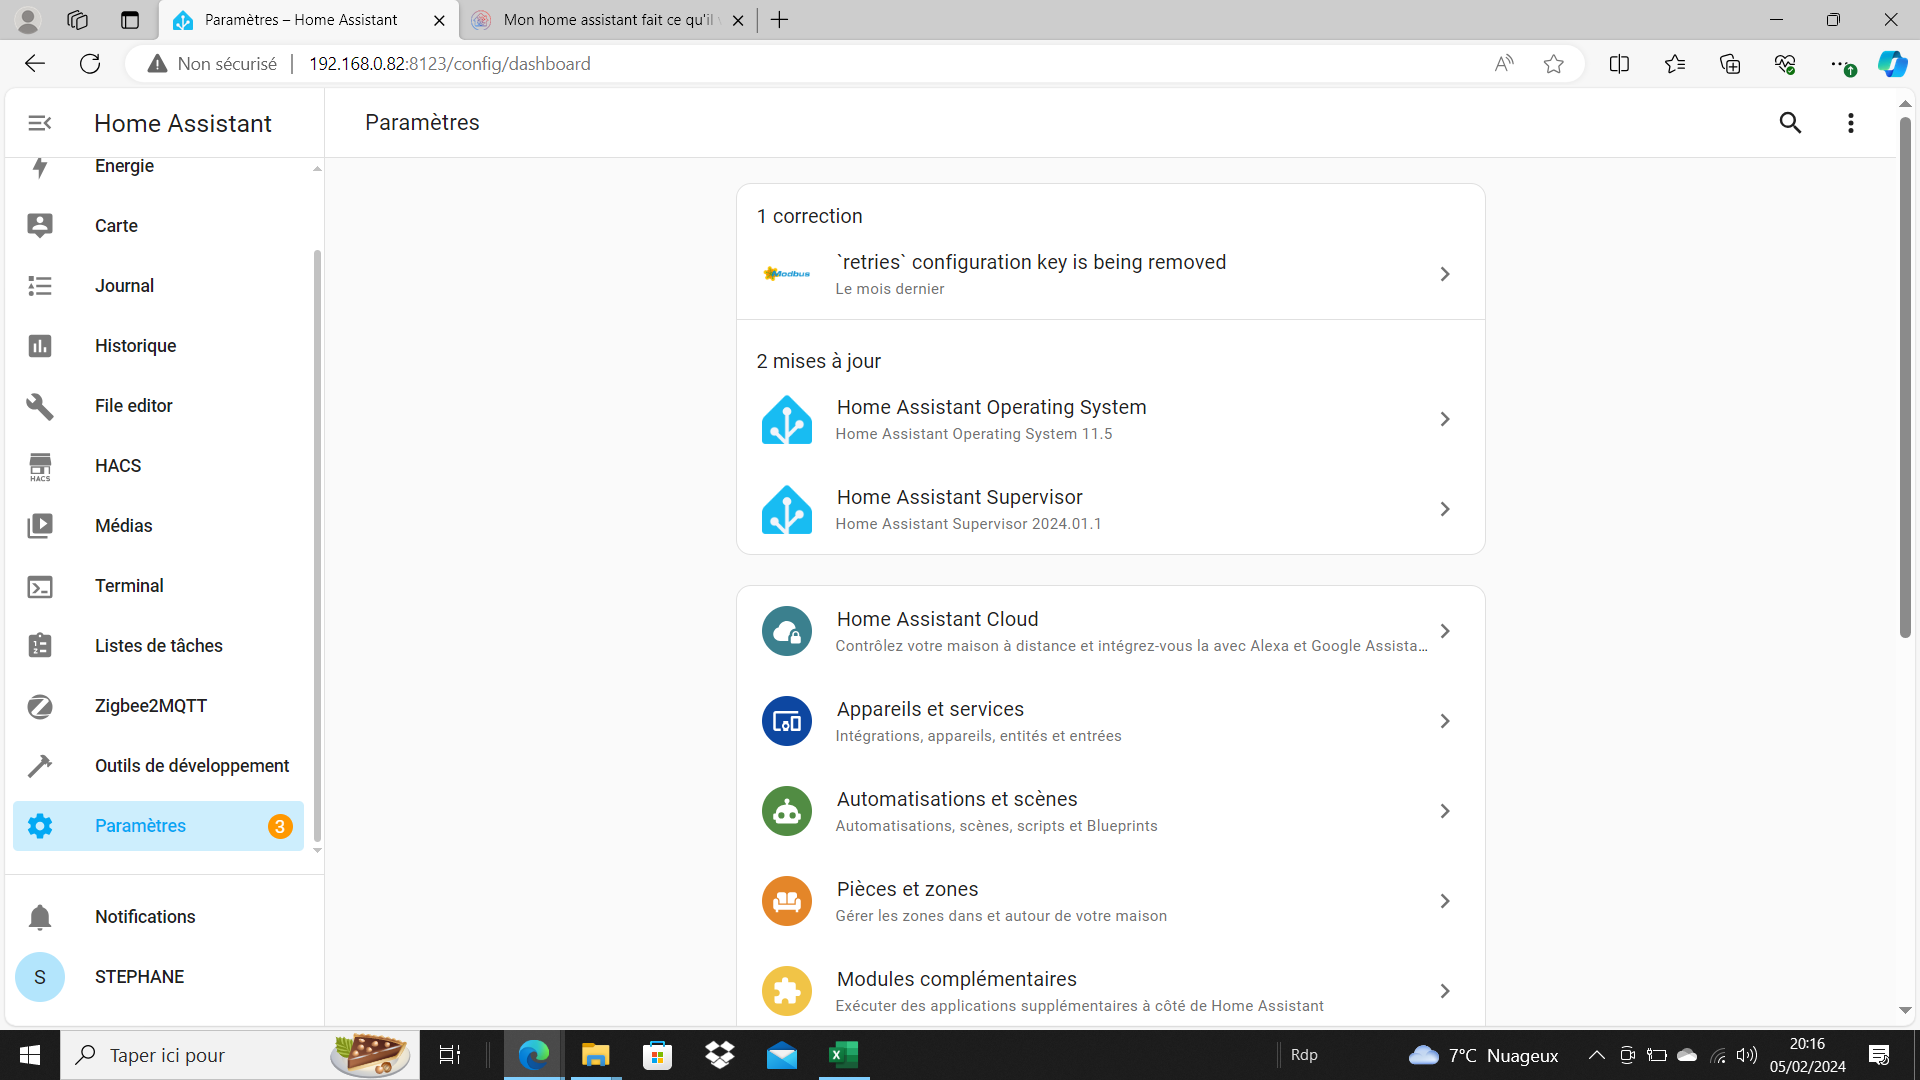Select Historique in the sidebar
The width and height of the screenshot is (1920, 1080).
(135, 346)
